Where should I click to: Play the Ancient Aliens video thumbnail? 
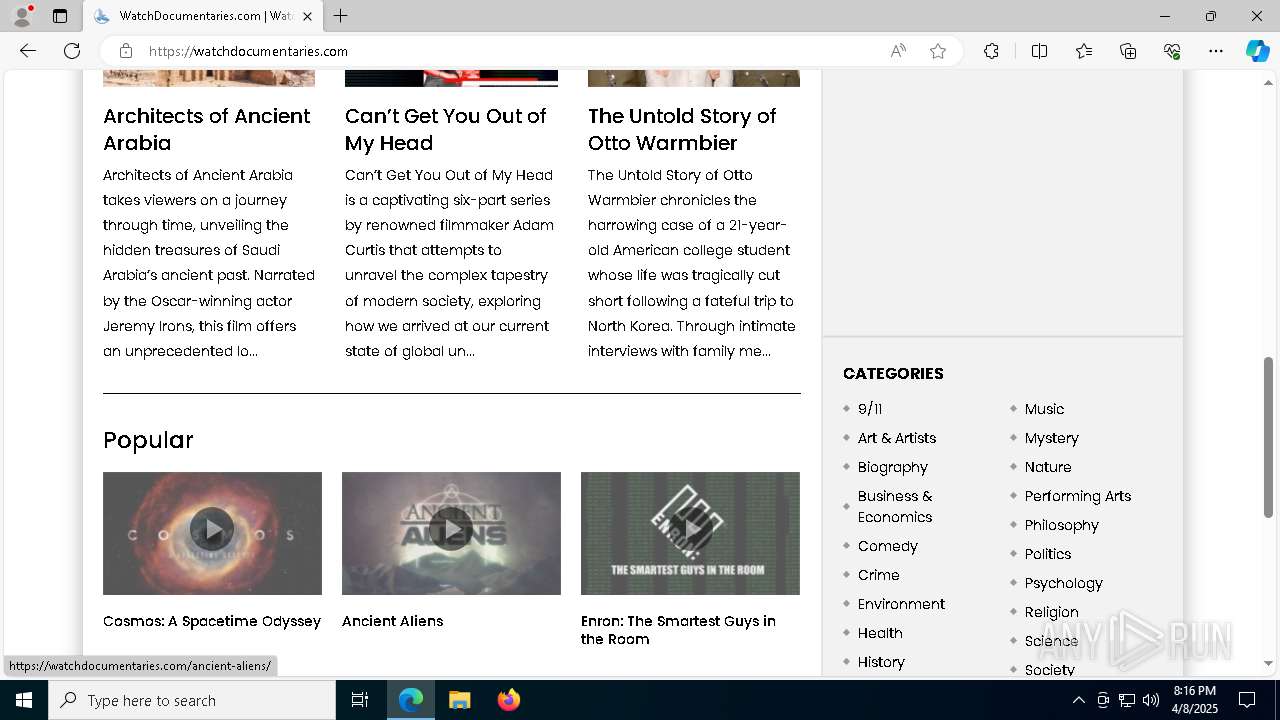click(451, 533)
